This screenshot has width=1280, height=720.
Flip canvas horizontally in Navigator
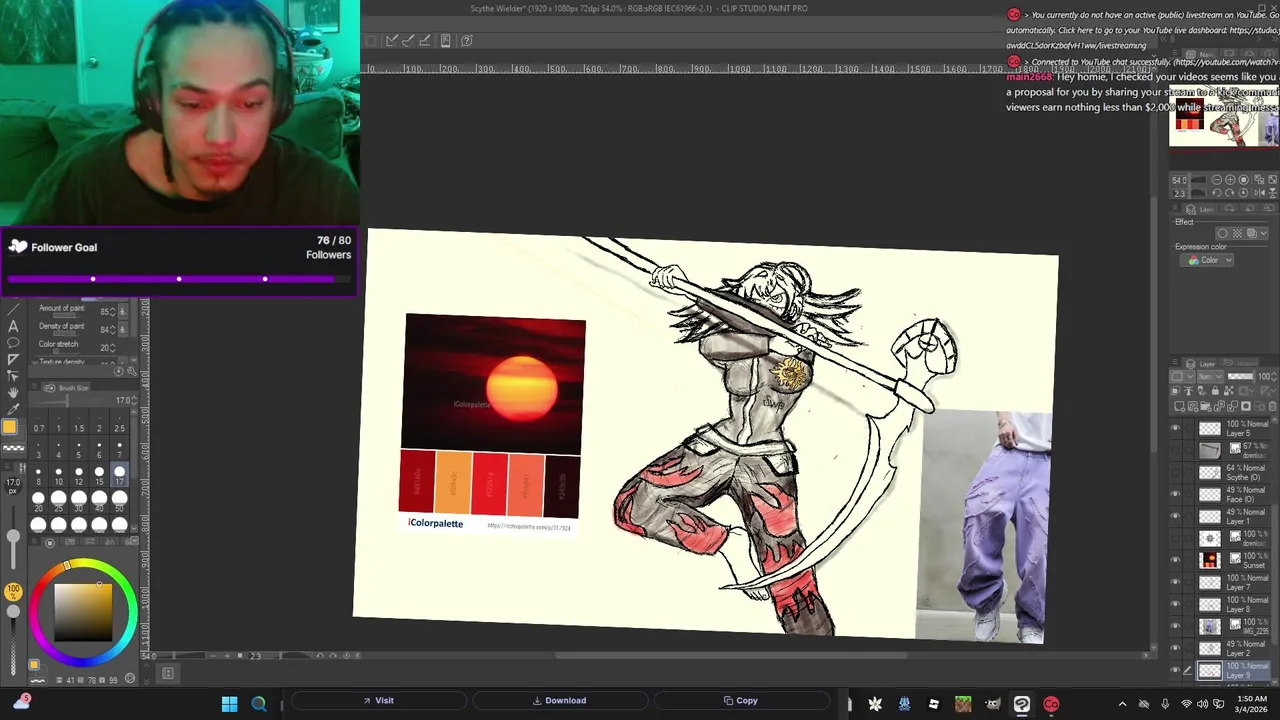click(x=1260, y=193)
